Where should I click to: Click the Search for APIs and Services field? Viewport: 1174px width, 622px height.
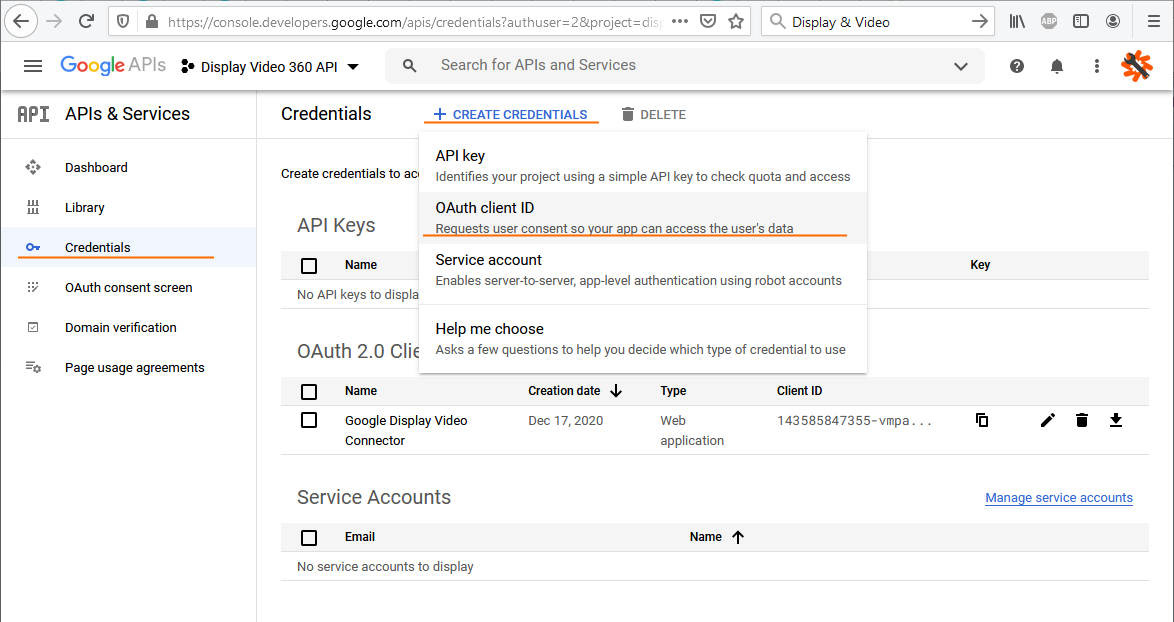(680, 66)
